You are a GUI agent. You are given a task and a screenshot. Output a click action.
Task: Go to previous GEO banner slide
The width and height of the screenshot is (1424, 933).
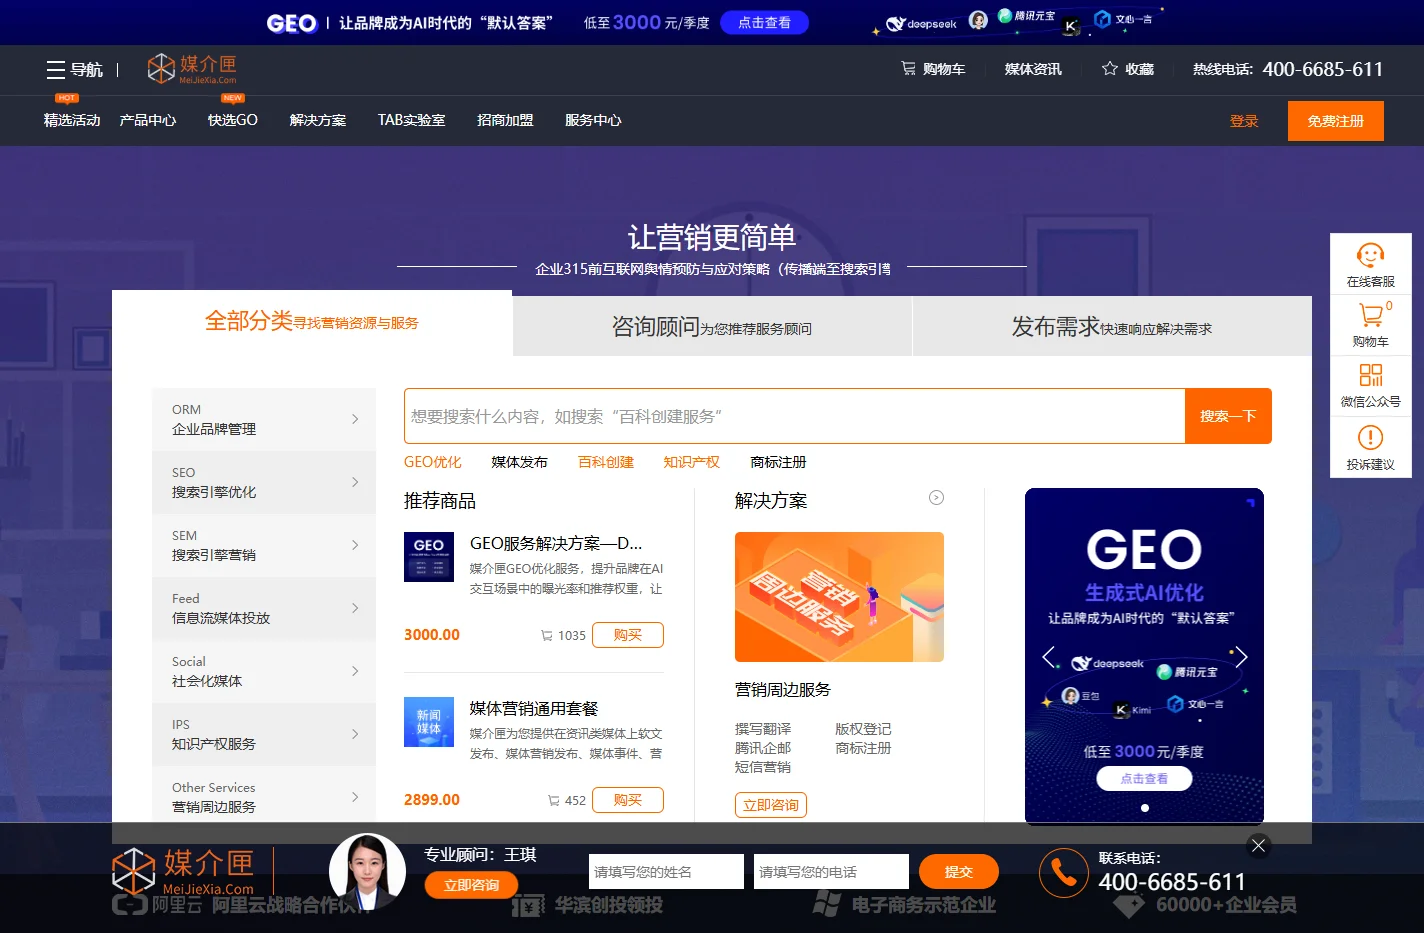coord(1048,657)
